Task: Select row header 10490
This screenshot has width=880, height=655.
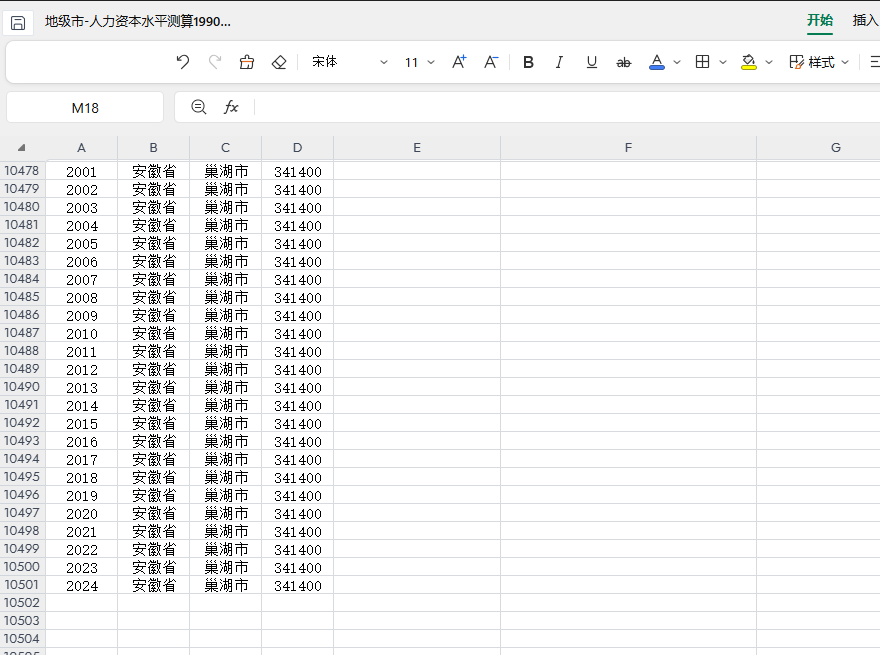Action: (22, 387)
